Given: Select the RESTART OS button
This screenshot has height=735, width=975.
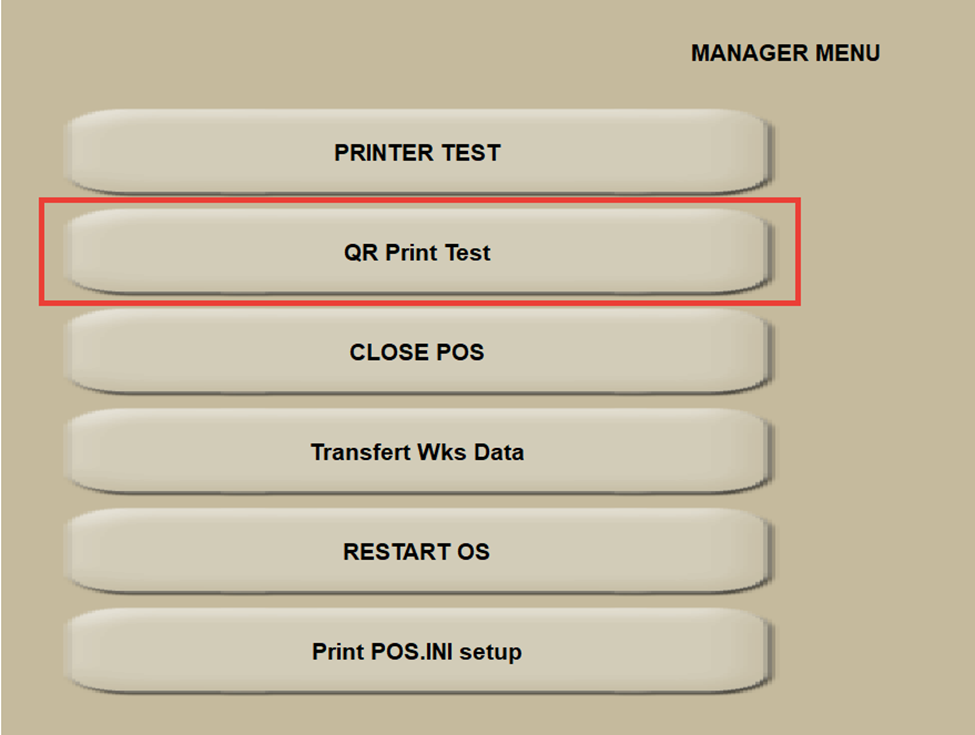Looking at the screenshot, I should coord(417,552).
